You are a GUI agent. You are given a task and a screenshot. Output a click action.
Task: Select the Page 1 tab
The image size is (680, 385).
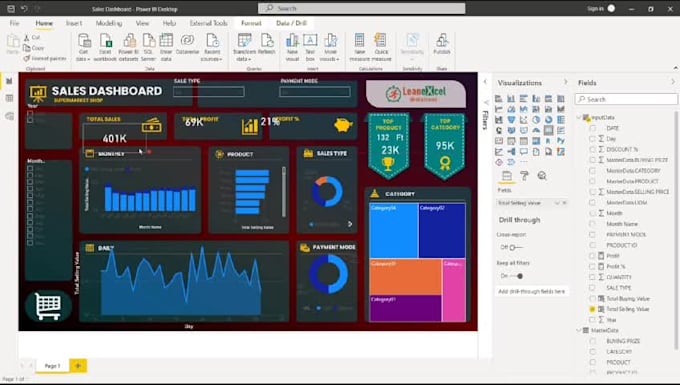tap(52, 366)
